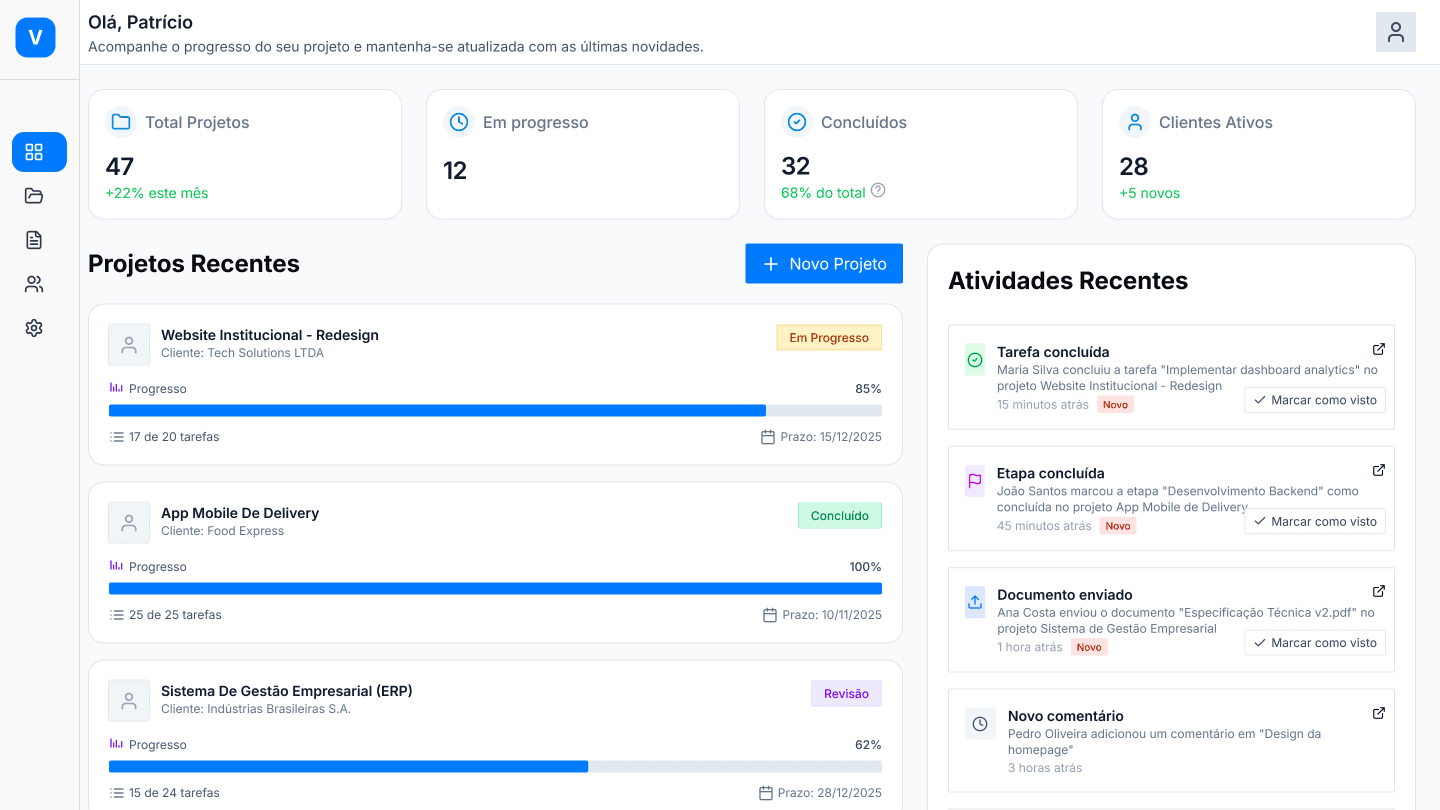Click the 85% progress bar of Website Institucional
Screen dimensions: 1440x810
click(494, 410)
